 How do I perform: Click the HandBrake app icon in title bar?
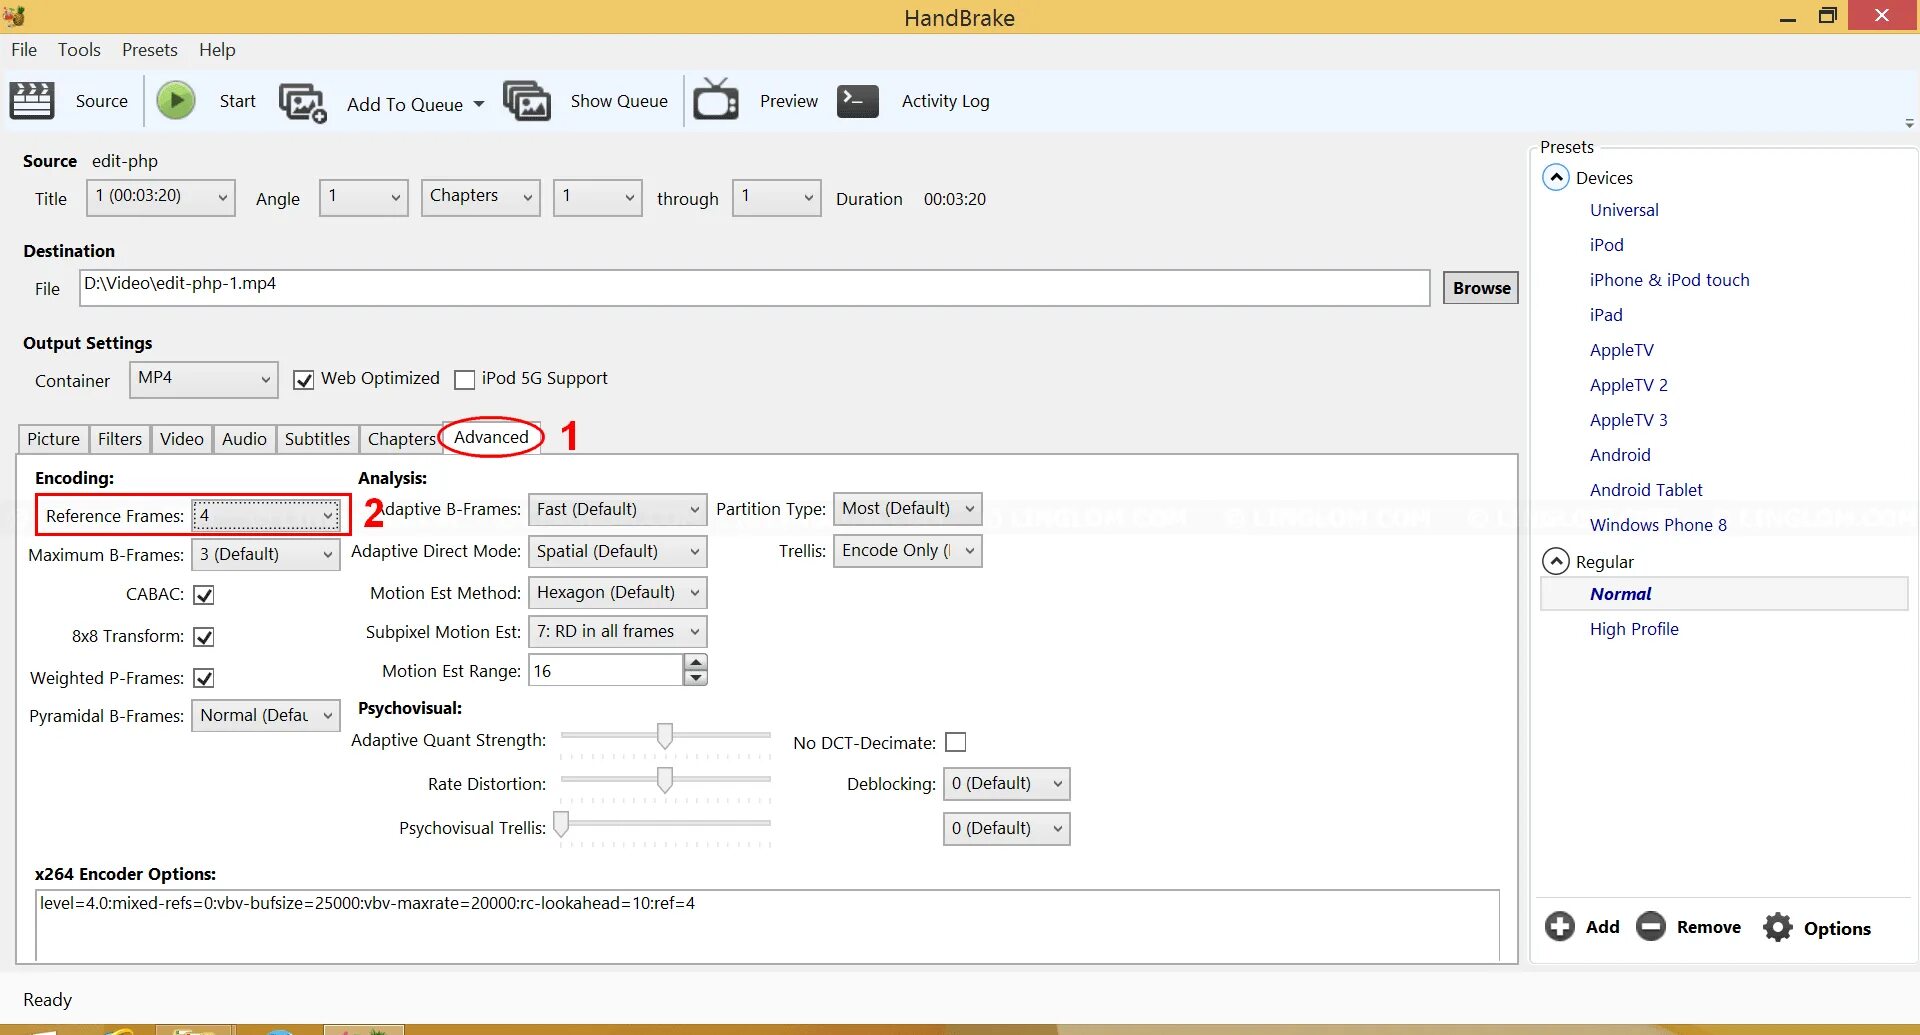14,16
